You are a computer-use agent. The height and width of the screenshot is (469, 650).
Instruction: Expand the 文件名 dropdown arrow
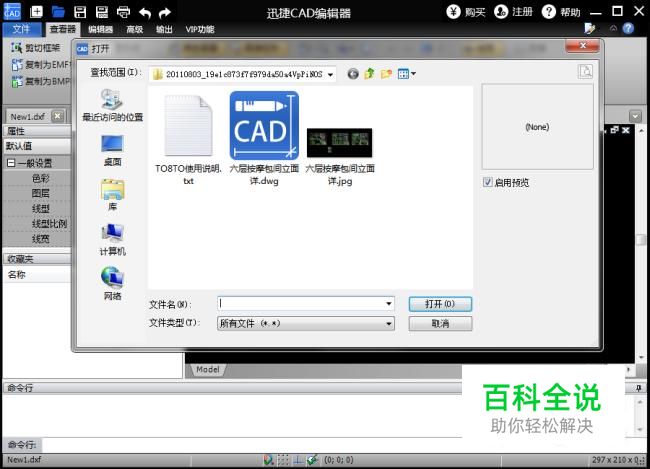(x=389, y=304)
